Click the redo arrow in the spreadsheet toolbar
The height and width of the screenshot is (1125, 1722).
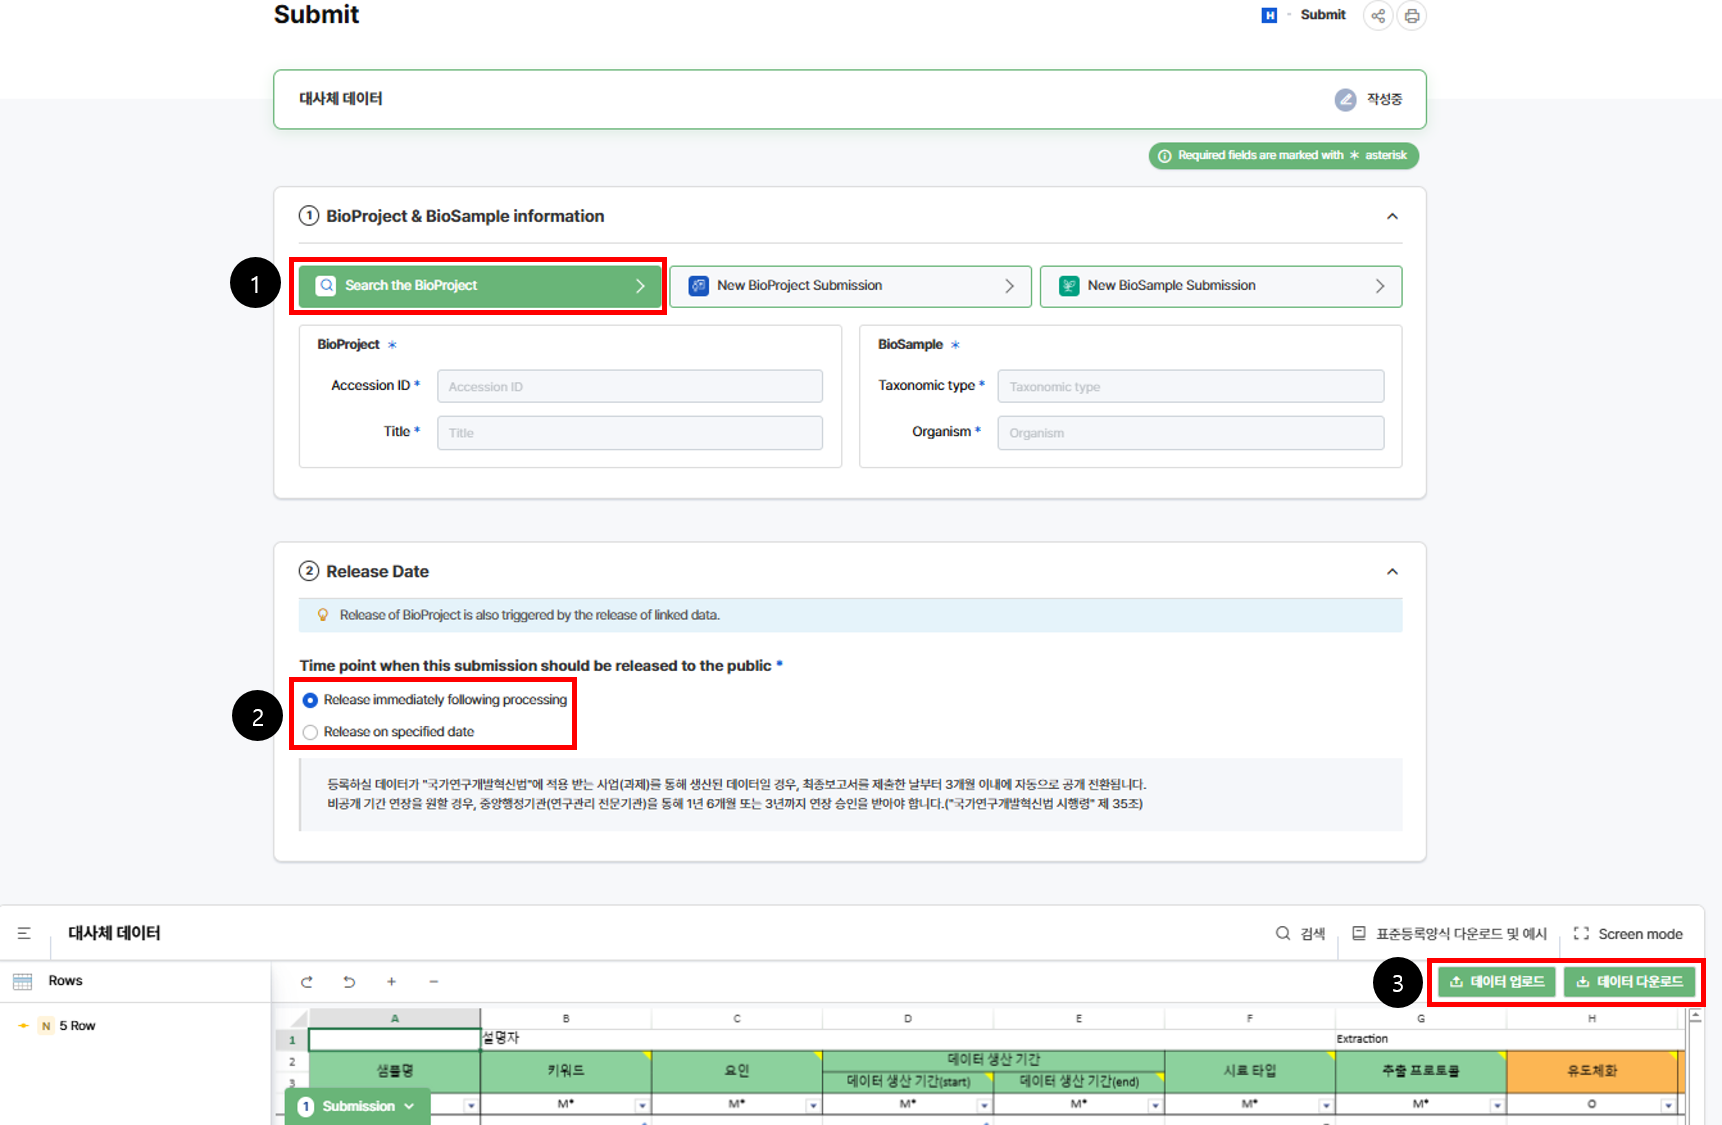click(307, 982)
